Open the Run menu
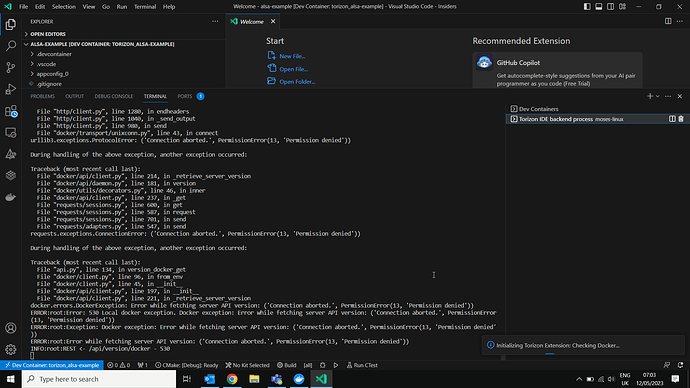 (x=122, y=7)
